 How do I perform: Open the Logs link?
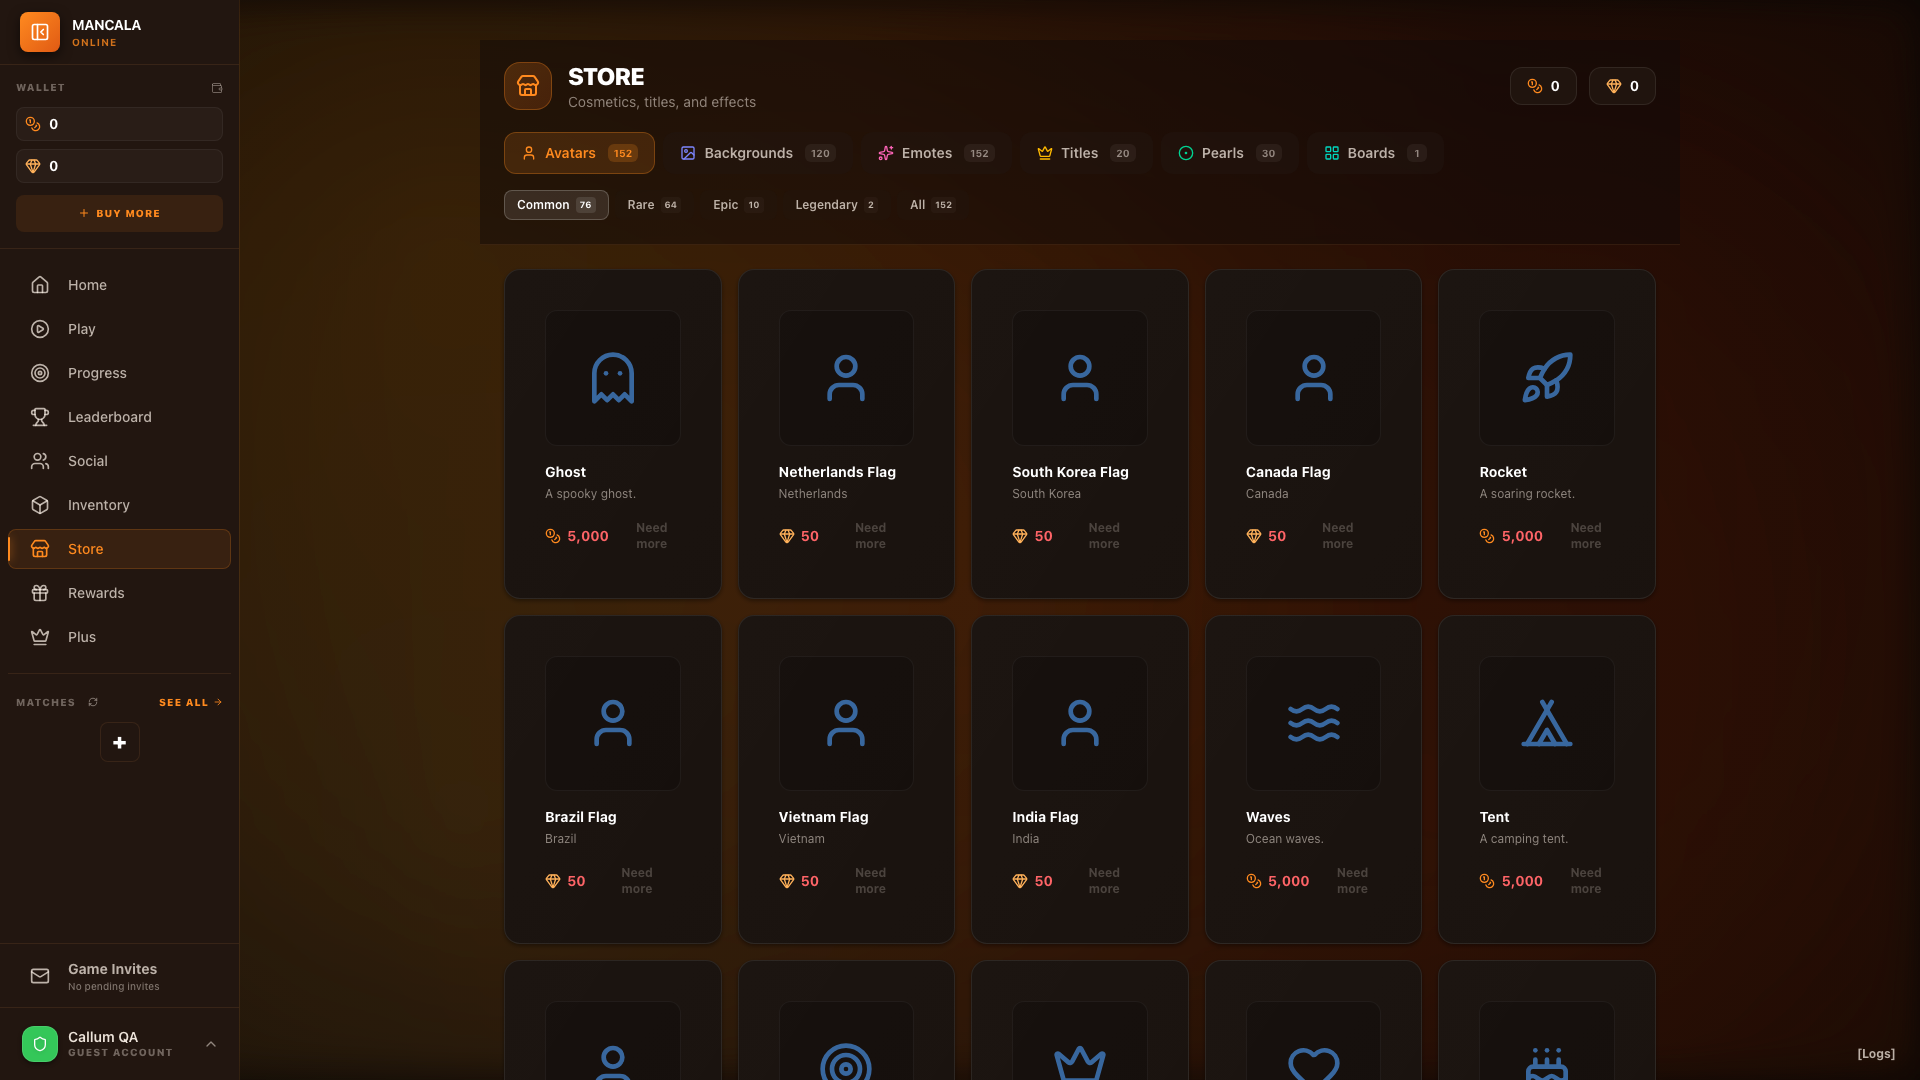click(x=1875, y=1054)
